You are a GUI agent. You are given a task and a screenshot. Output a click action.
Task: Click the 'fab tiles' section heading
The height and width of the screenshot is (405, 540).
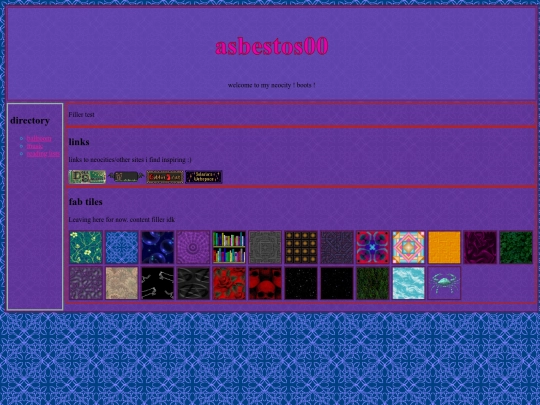point(85,202)
